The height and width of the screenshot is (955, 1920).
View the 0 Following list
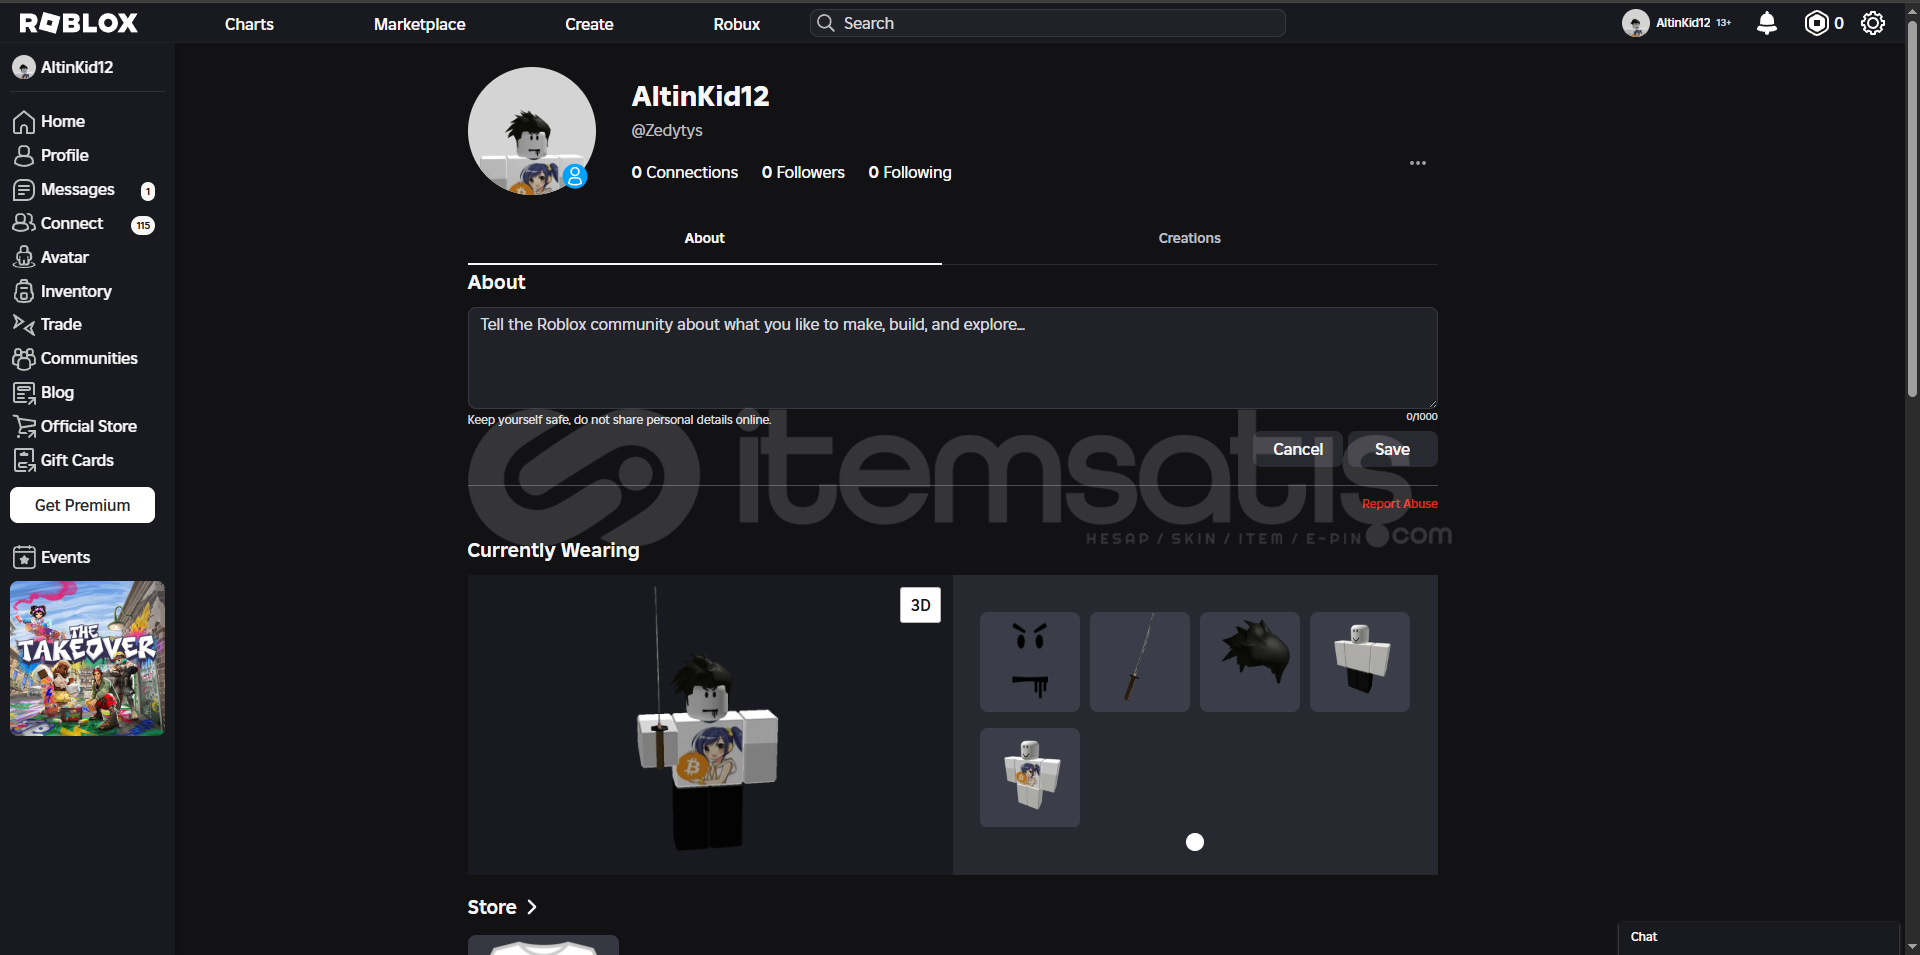coord(910,172)
